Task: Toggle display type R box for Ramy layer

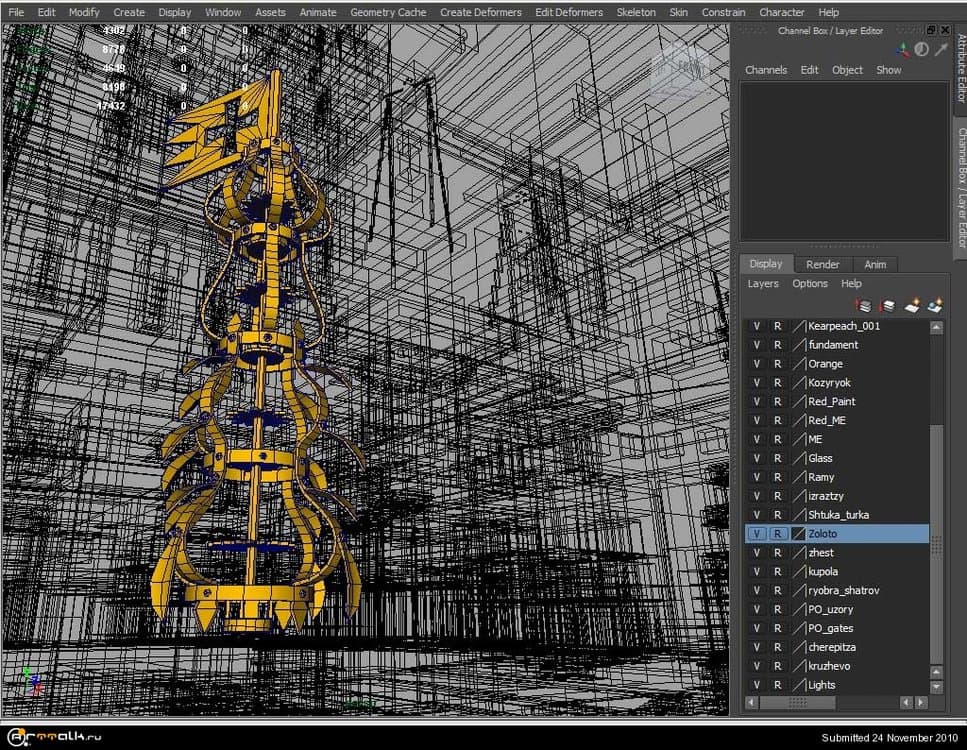Action: click(x=778, y=477)
